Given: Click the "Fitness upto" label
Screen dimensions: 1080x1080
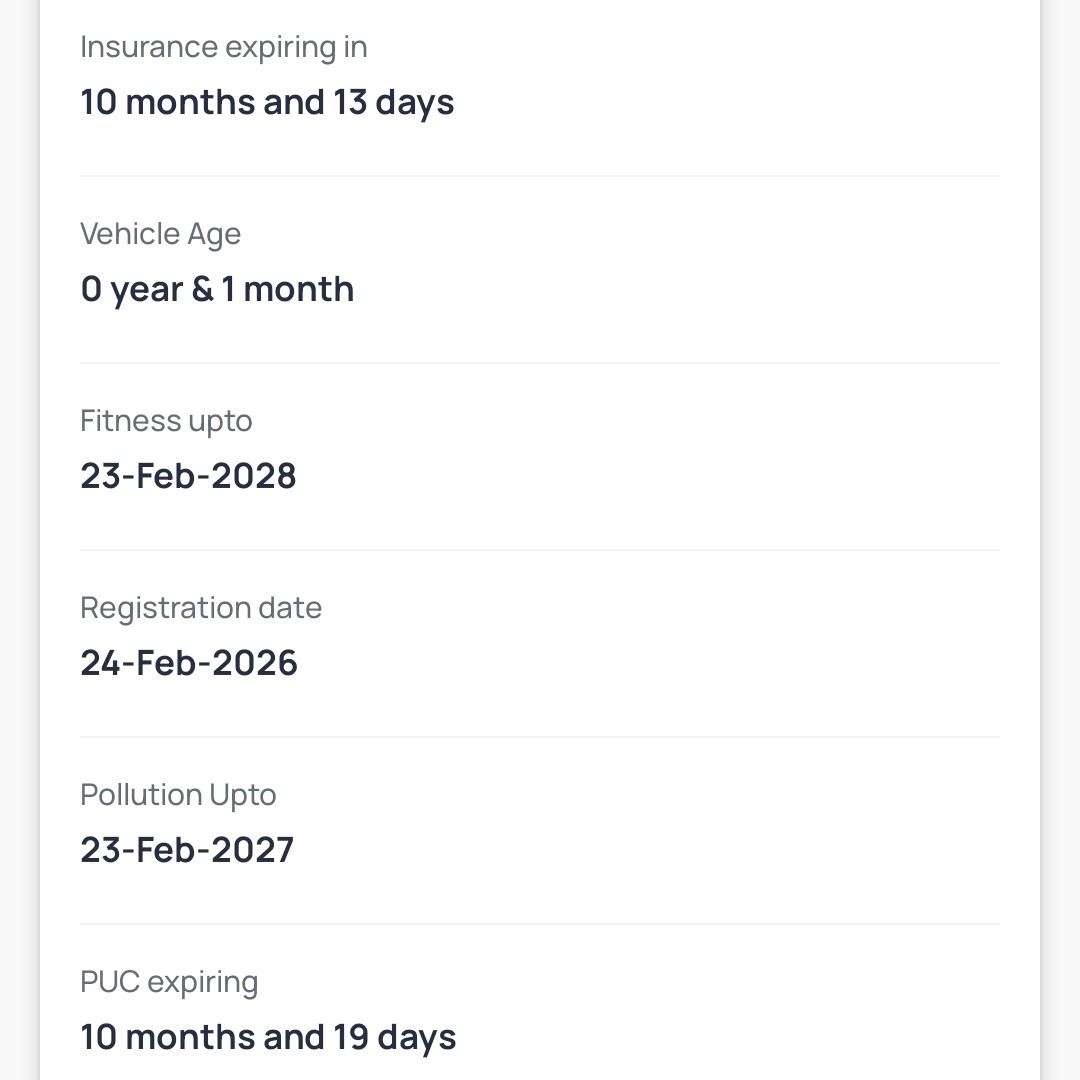Looking at the screenshot, I should point(166,421).
